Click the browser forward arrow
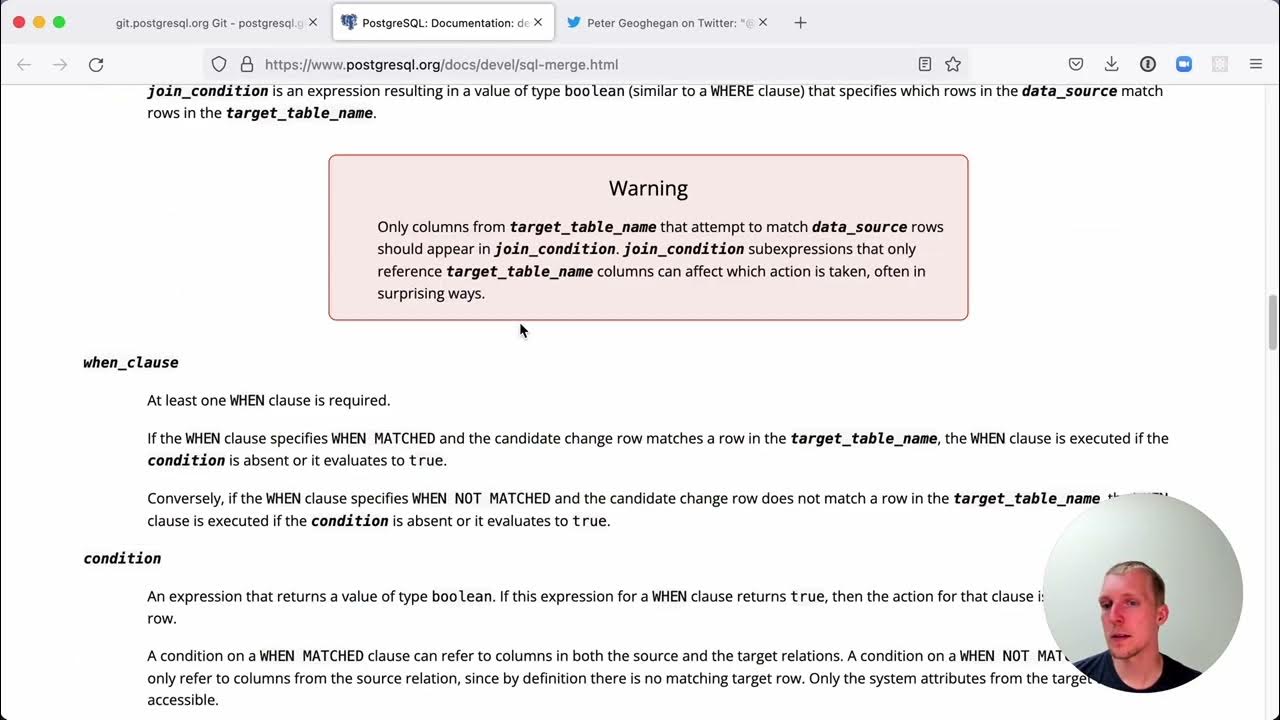This screenshot has width=1280, height=720. 60,64
